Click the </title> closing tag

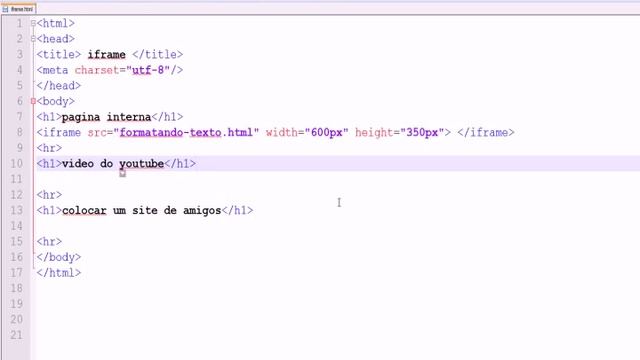[x=158, y=55]
